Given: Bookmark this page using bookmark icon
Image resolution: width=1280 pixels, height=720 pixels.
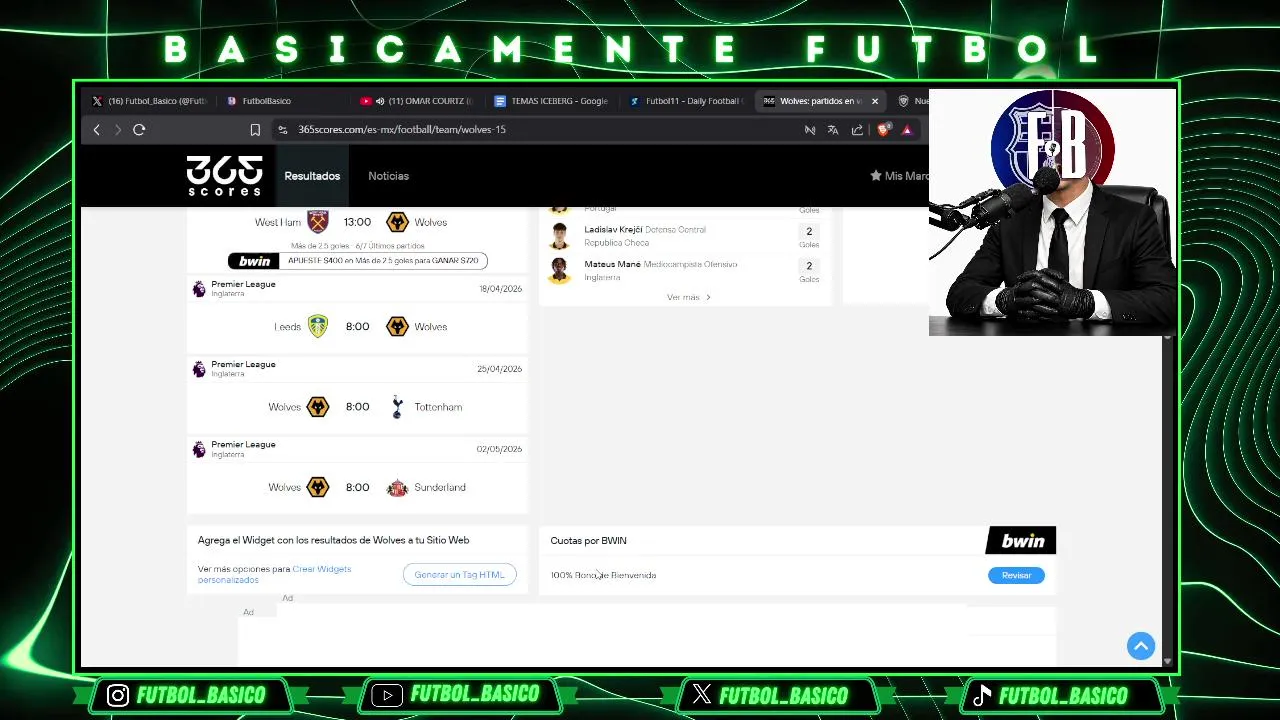Looking at the screenshot, I should point(255,129).
